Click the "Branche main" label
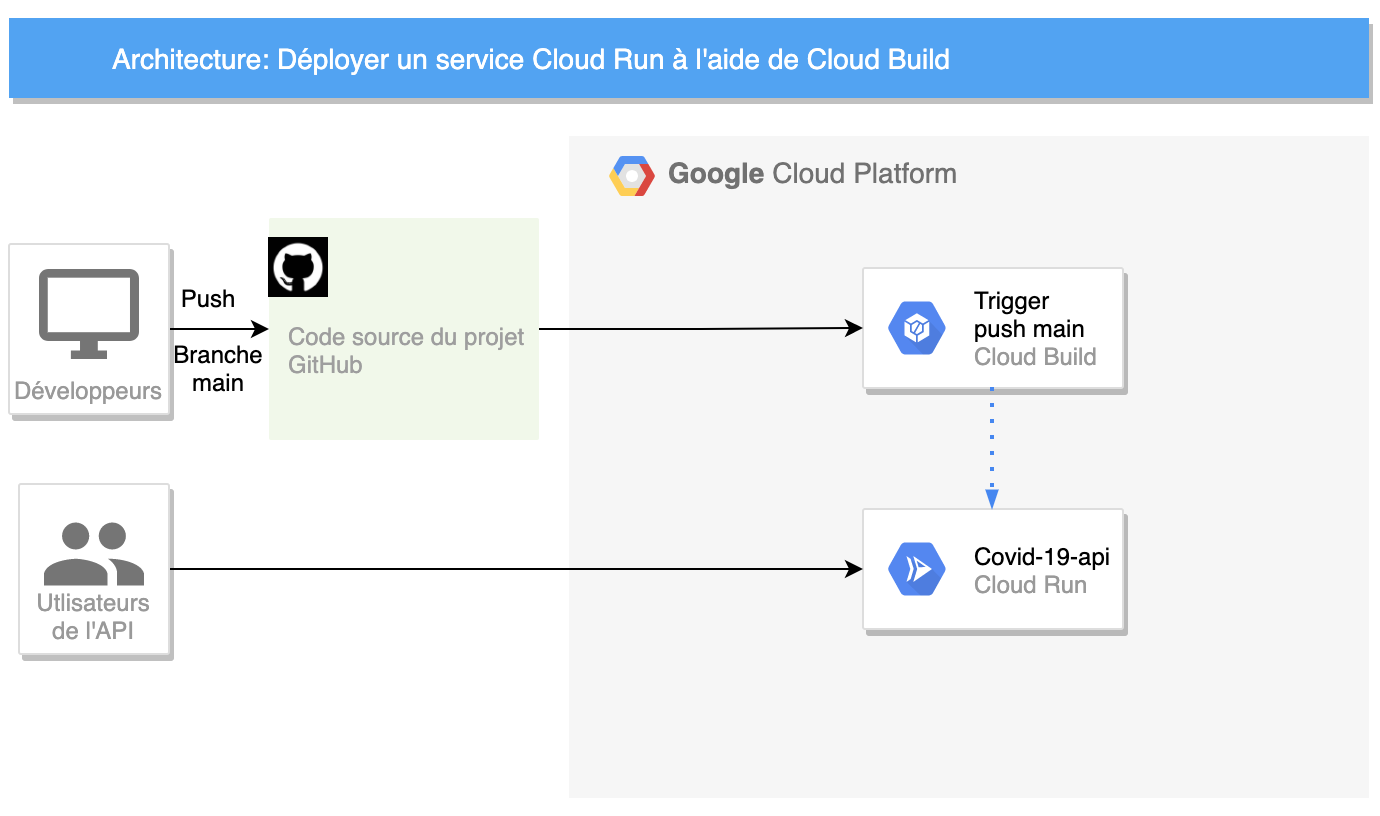 pos(218,369)
